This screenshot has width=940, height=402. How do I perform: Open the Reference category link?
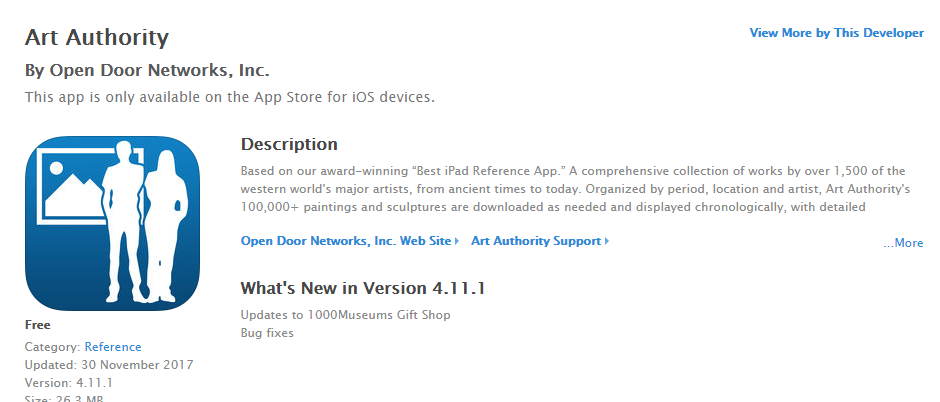pos(113,347)
